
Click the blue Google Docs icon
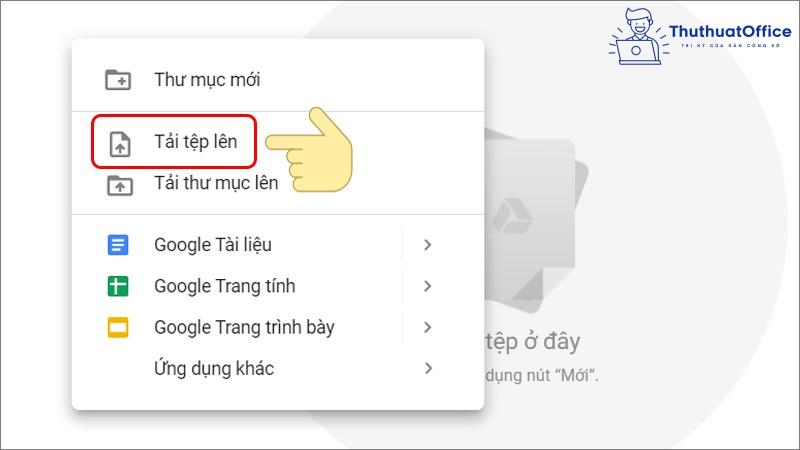tap(118, 245)
